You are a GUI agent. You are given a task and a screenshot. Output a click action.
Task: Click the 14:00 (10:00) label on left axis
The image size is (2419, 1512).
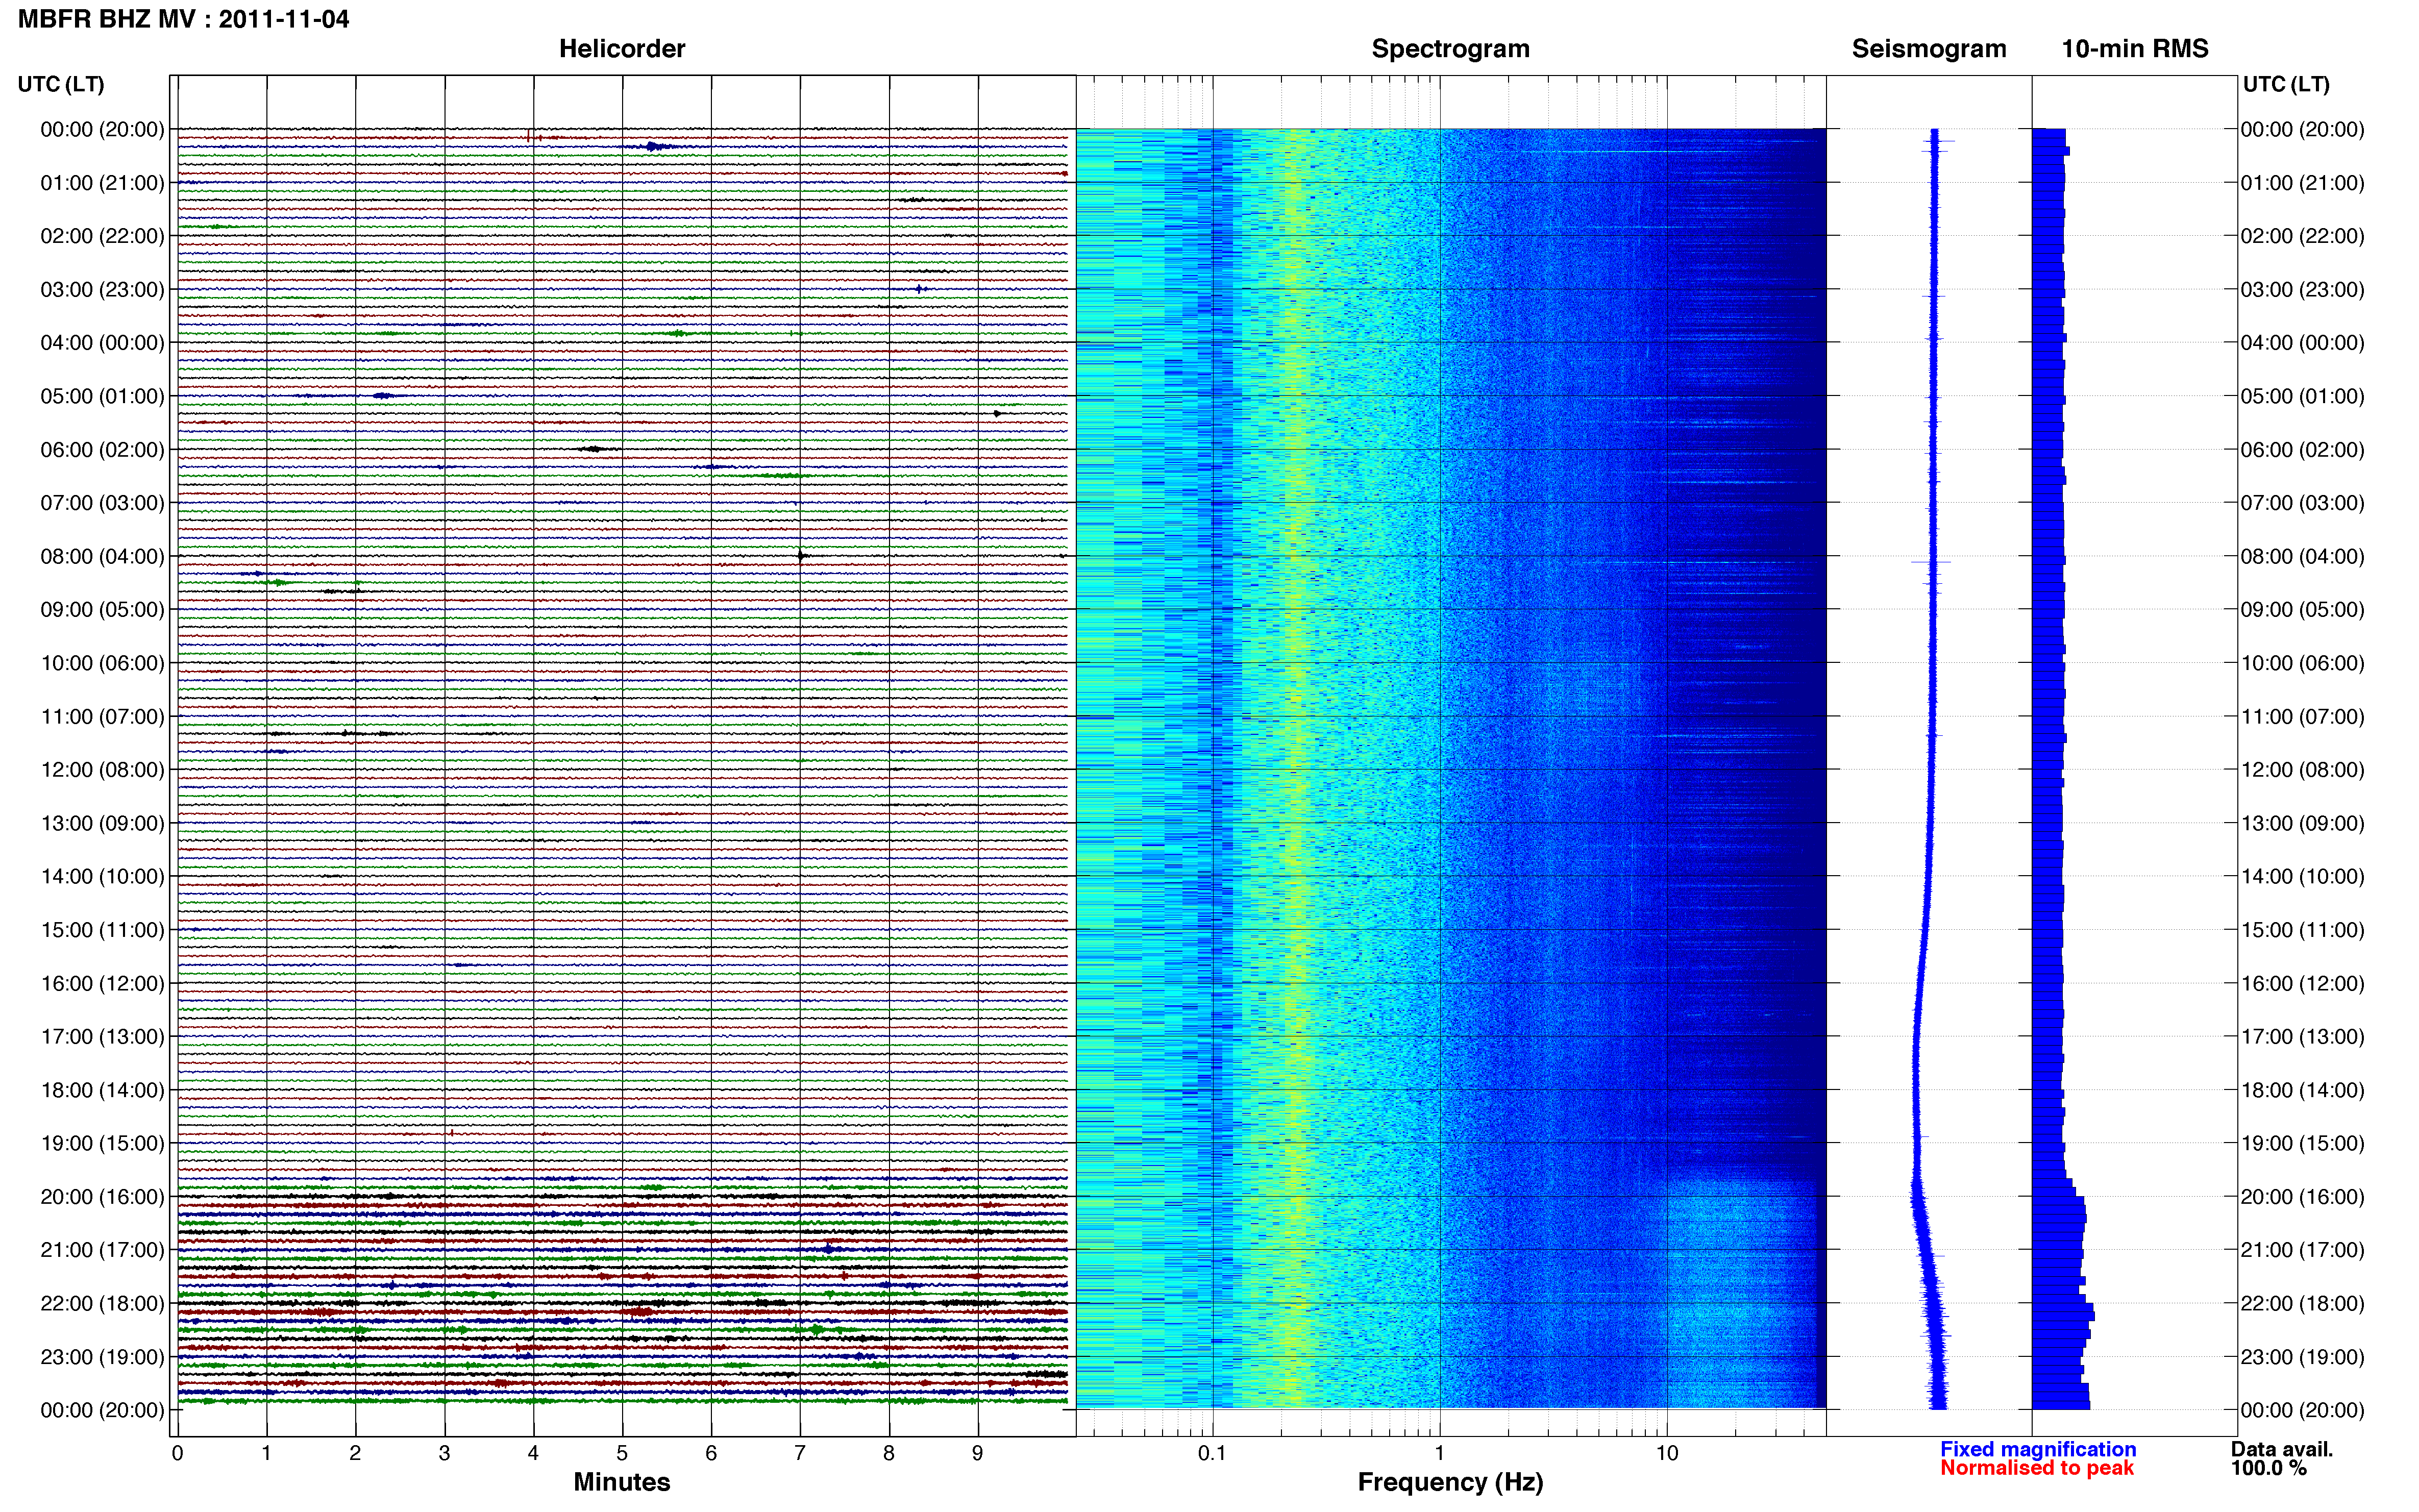(x=102, y=877)
